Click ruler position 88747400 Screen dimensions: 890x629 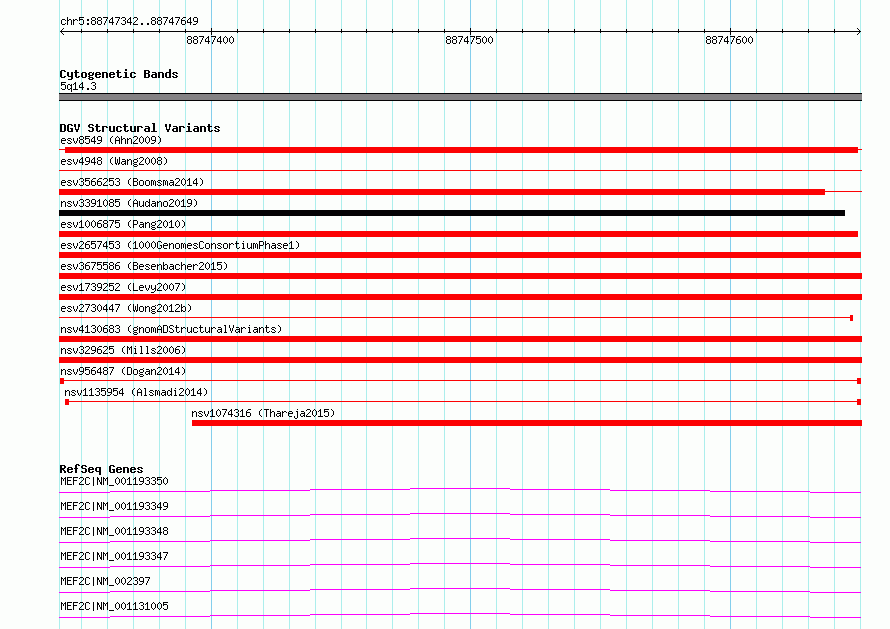[x=210, y=40]
